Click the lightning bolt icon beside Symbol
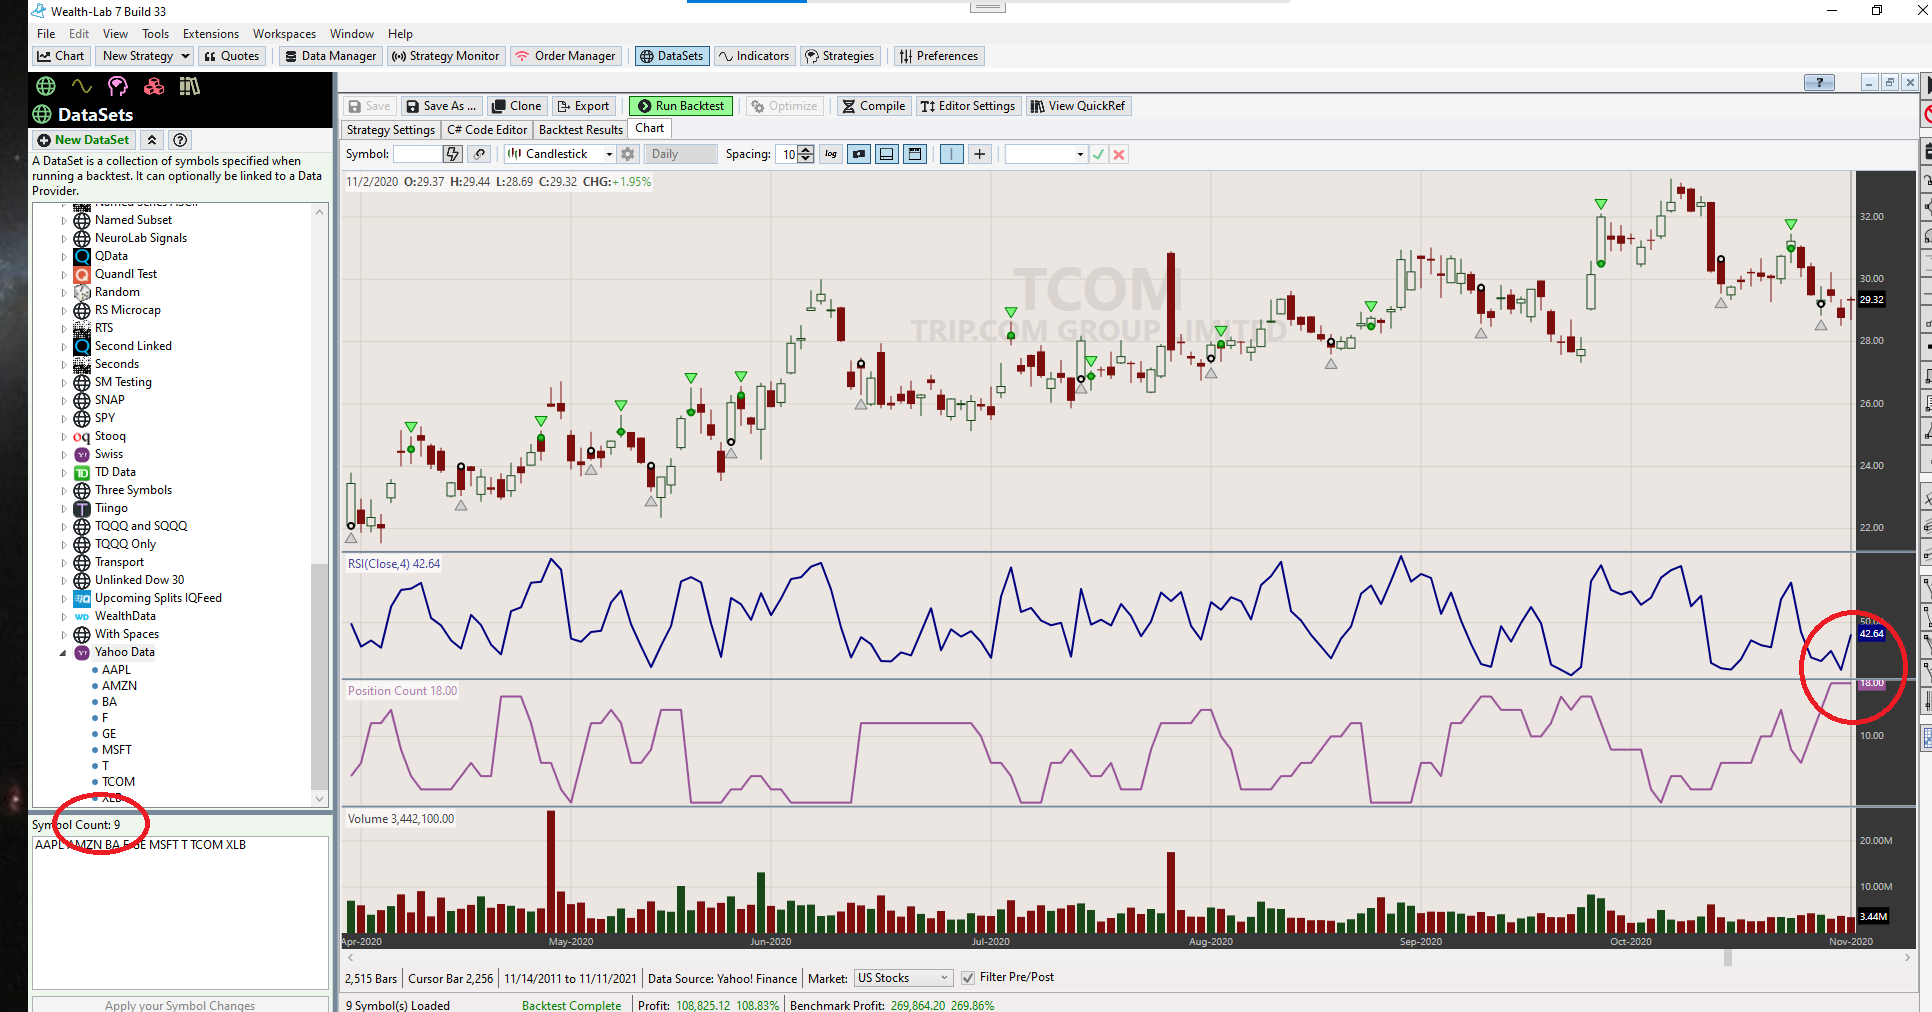 pyautogui.click(x=453, y=154)
